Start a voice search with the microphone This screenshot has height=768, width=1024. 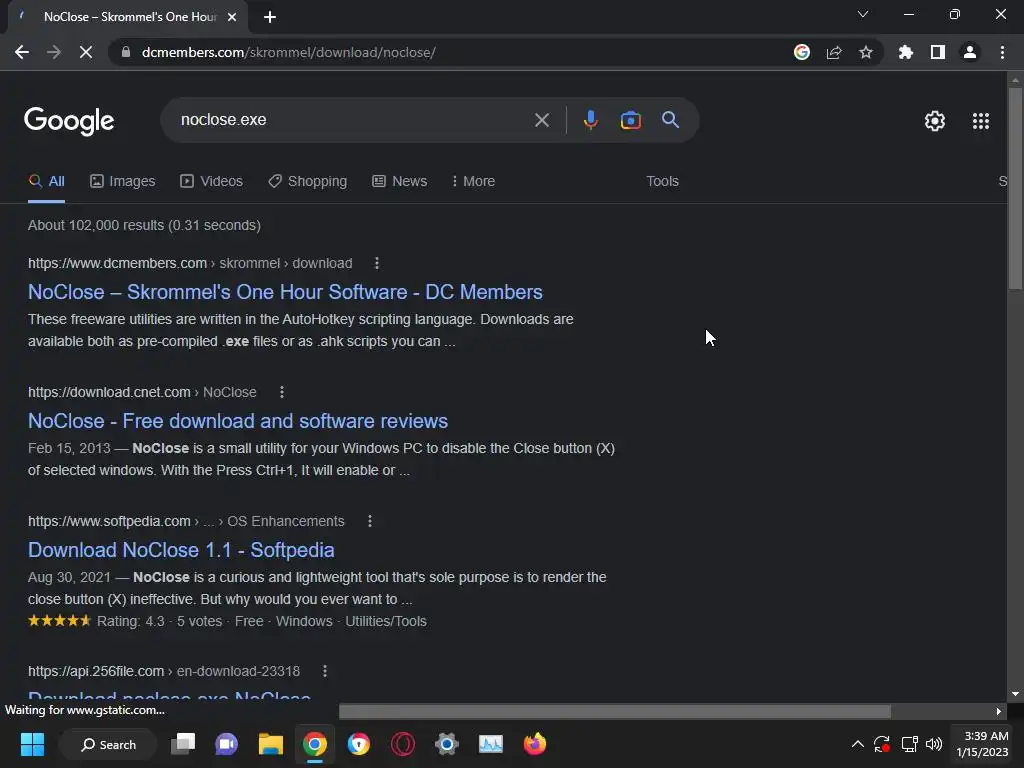[590, 120]
